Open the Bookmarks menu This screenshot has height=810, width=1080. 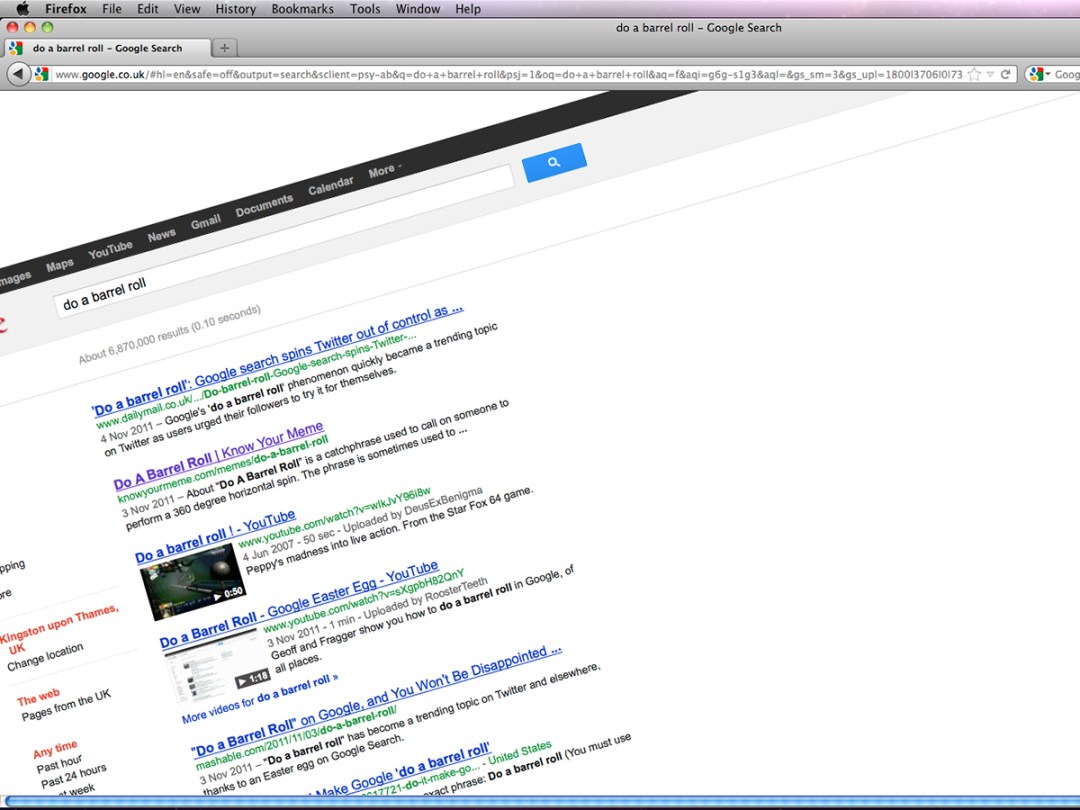pos(302,9)
